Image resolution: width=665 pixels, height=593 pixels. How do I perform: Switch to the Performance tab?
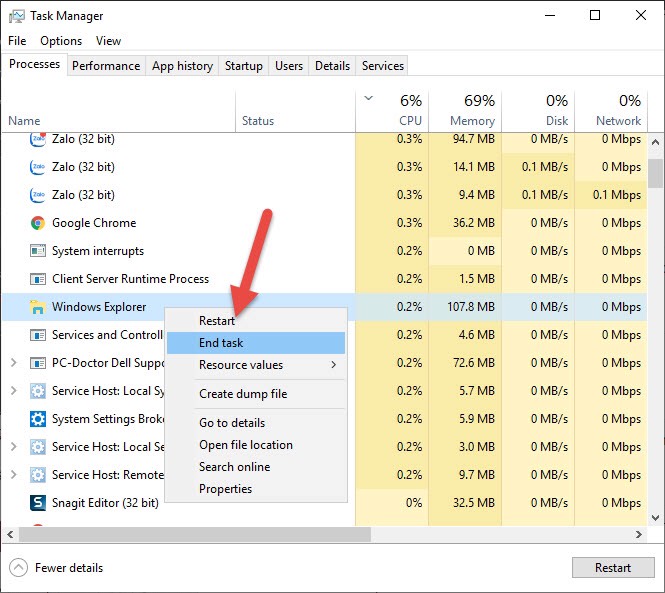pyautogui.click(x=106, y=66)
